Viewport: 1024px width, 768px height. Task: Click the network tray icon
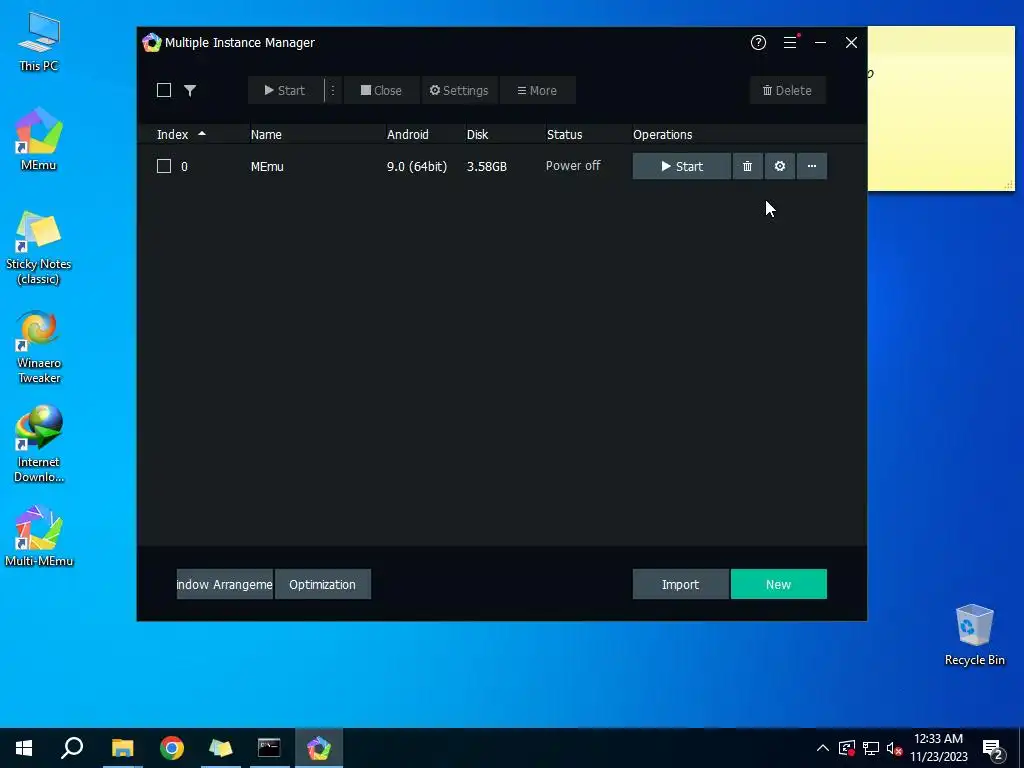click(x=871, y=748)
